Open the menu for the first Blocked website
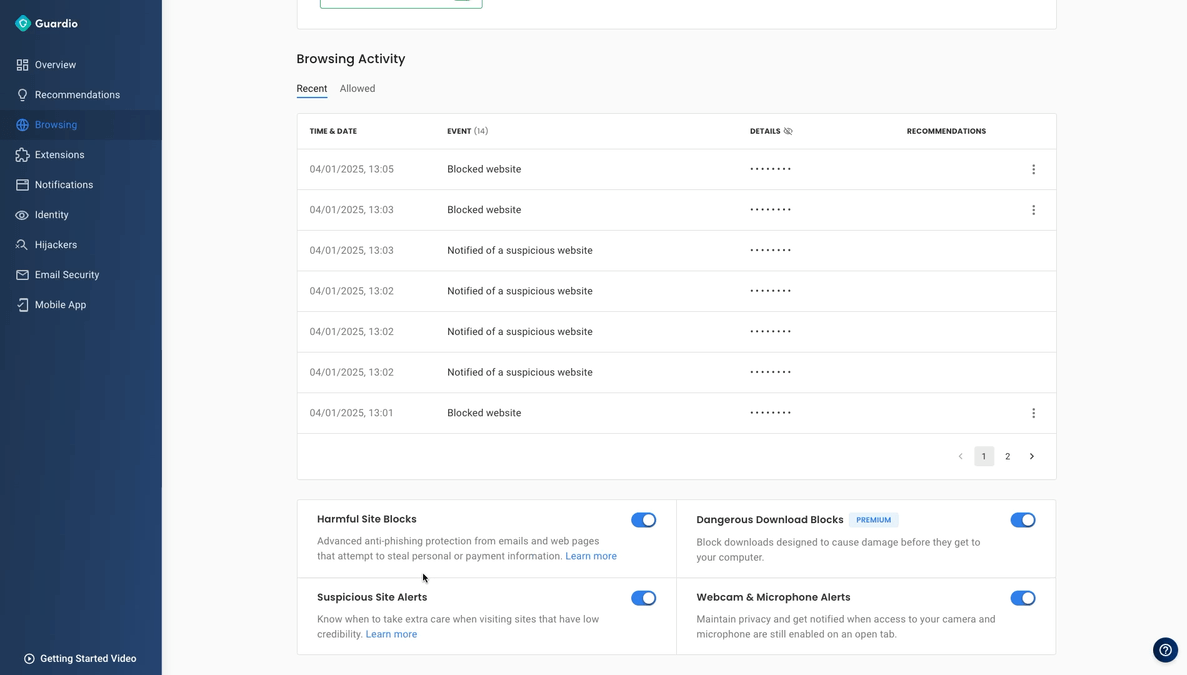The image size is (1187, 675). (x=1033, y=168)
